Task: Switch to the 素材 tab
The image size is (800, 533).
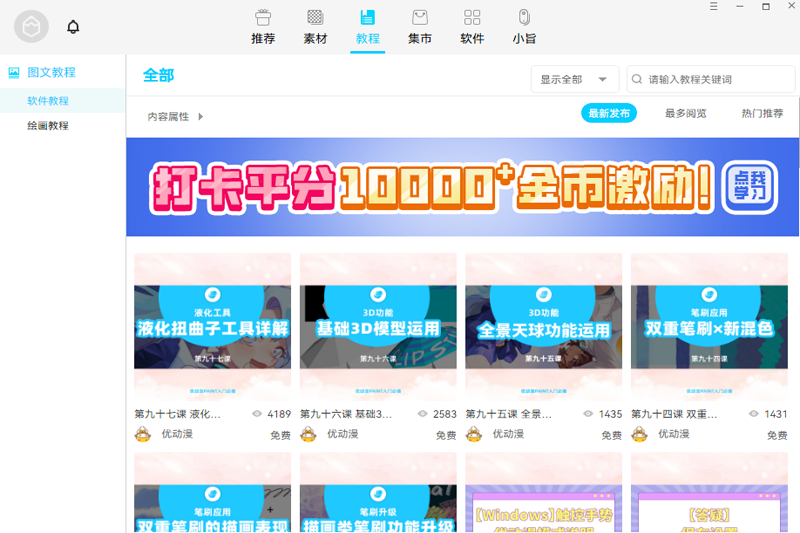Action: tap(315, 28)
